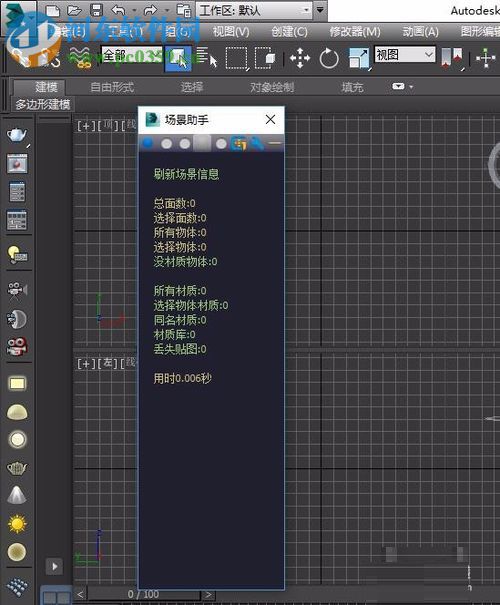Image resolution: width=500 pixels, height=605 pixels.
Task: Click the Select and Manipulate icon
Action: point(486,58)
